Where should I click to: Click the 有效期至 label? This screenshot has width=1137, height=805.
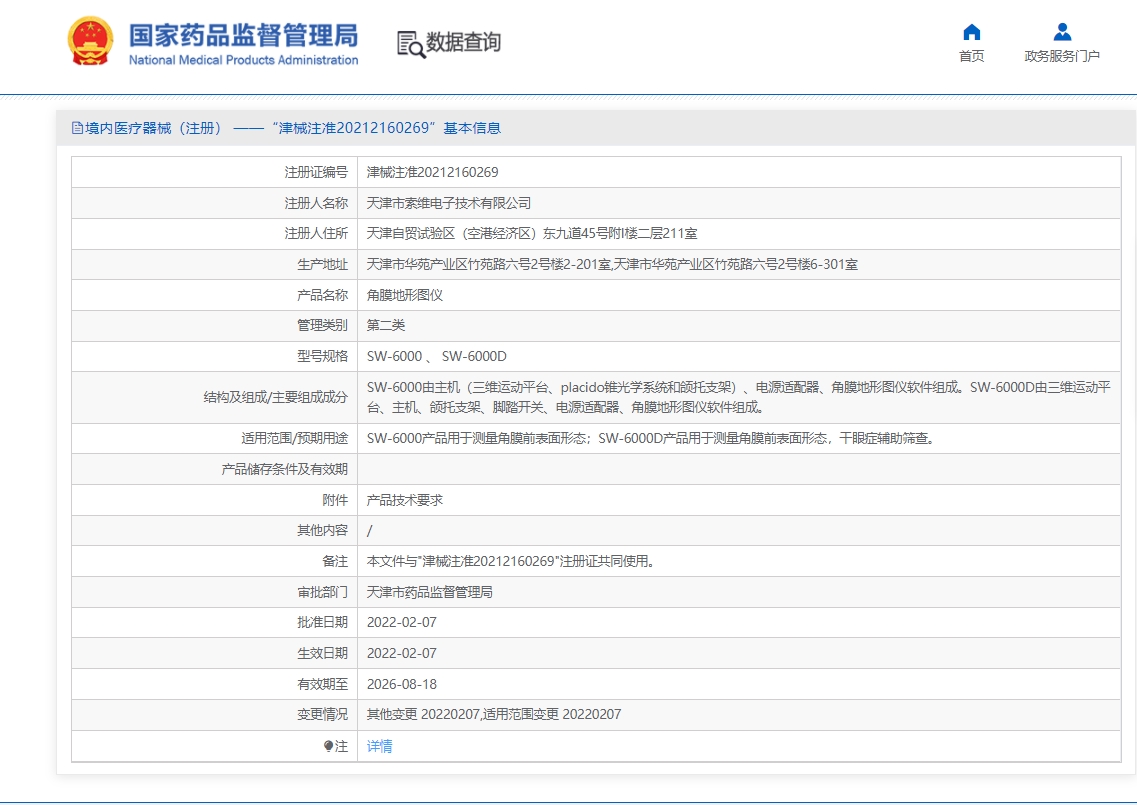(x=323, y=684)
